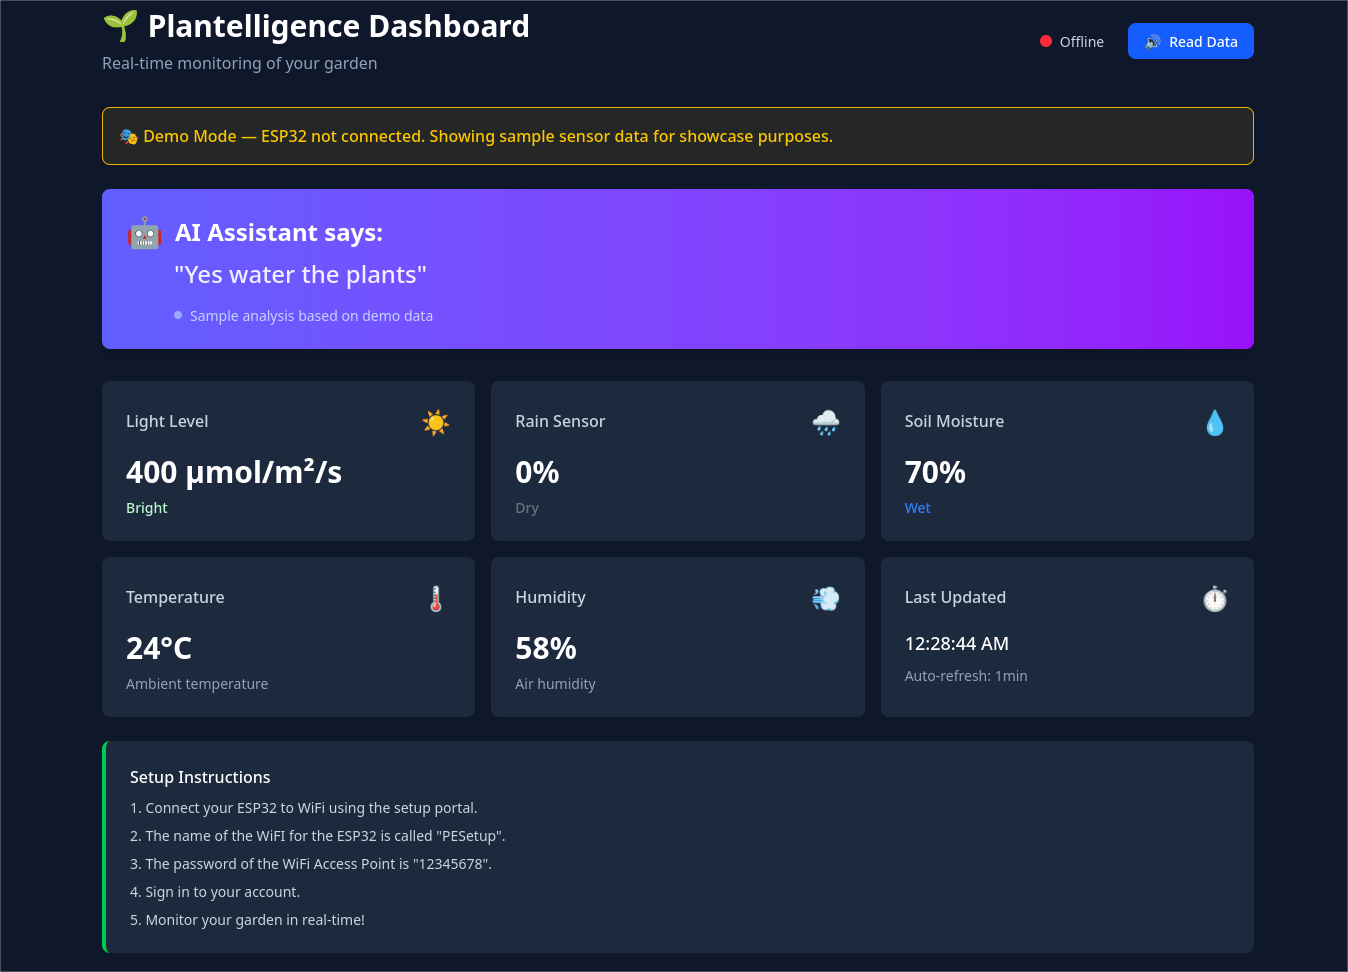Viewport: 1348px width, 972px height.
Task: Click the seedling logo icon
Action: pos(120,26)
